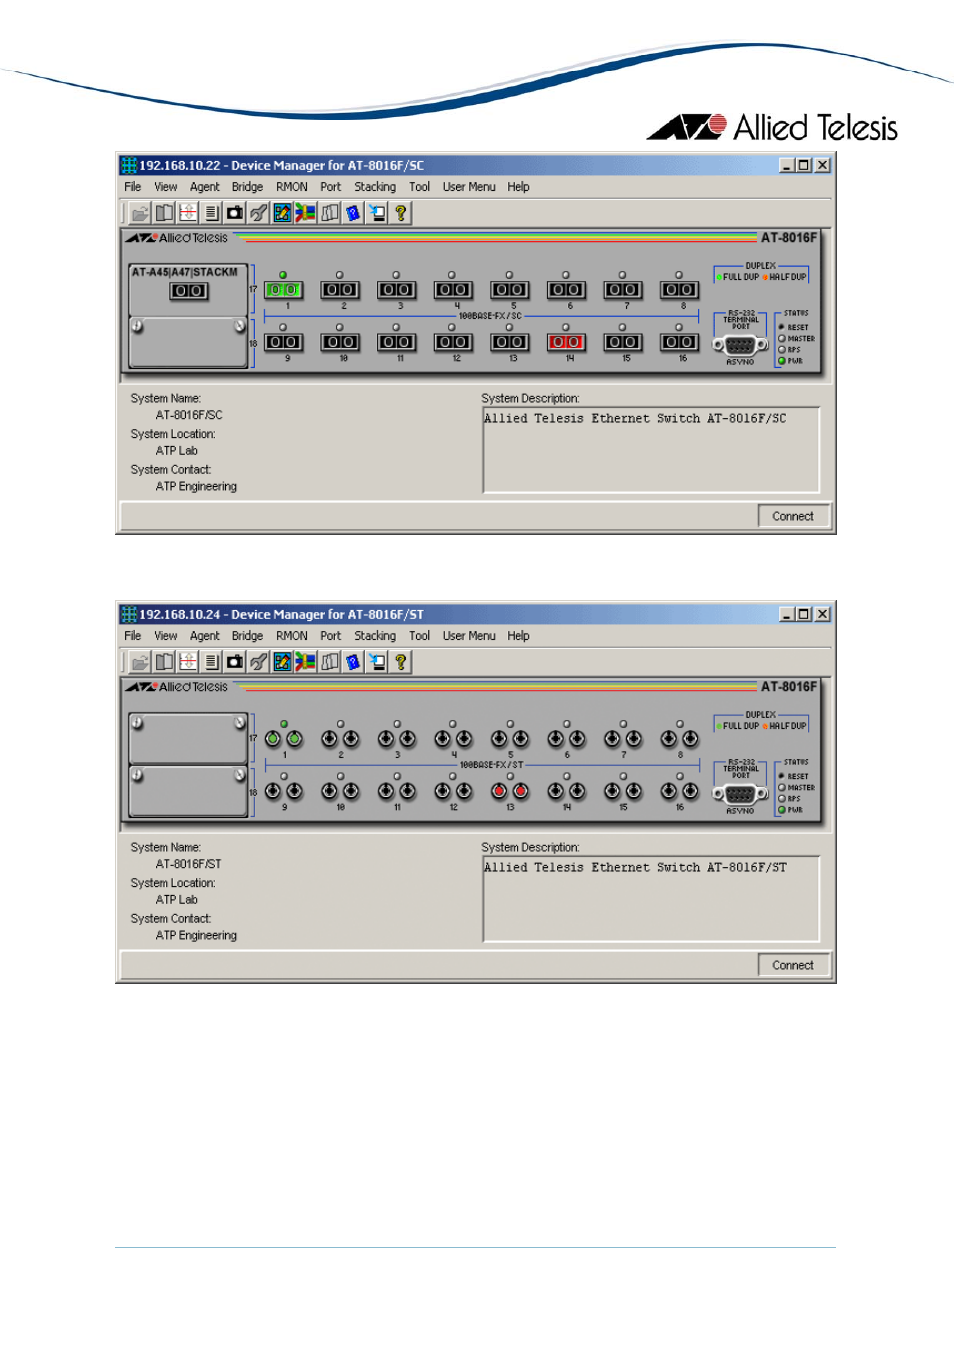Click MASTER status LED on AT-8016F/ST
The image size is (954, 1350).
coord(782,788)
